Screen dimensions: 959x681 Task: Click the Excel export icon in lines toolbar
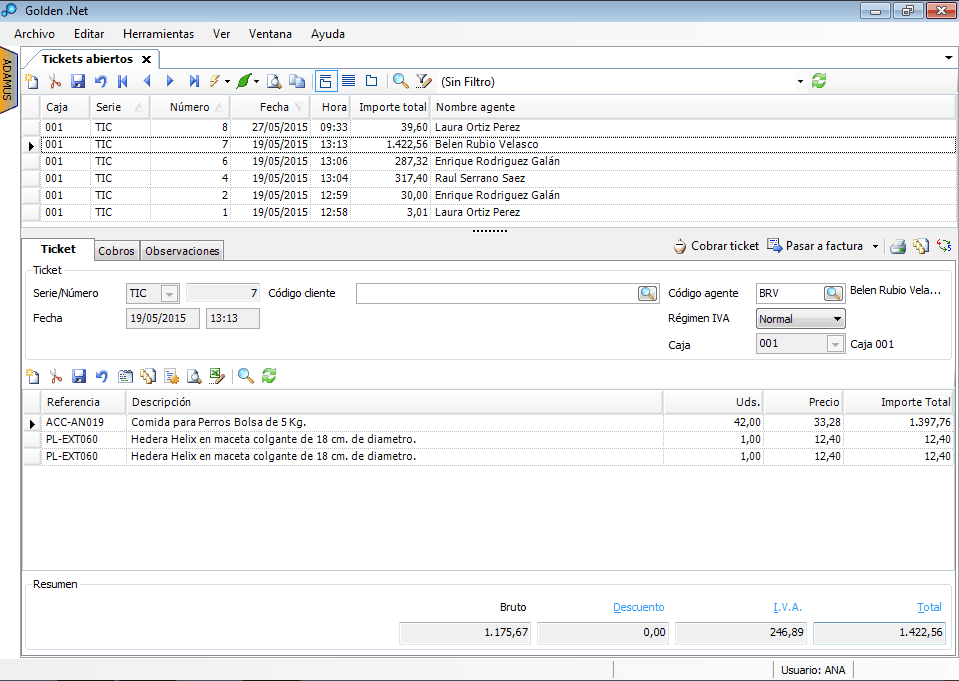coord(215,376)
